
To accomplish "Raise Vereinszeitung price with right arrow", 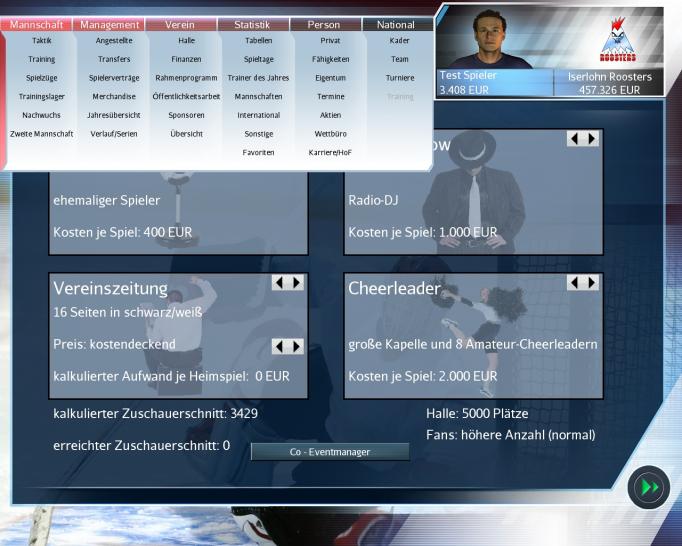I will tap(296, 347).
